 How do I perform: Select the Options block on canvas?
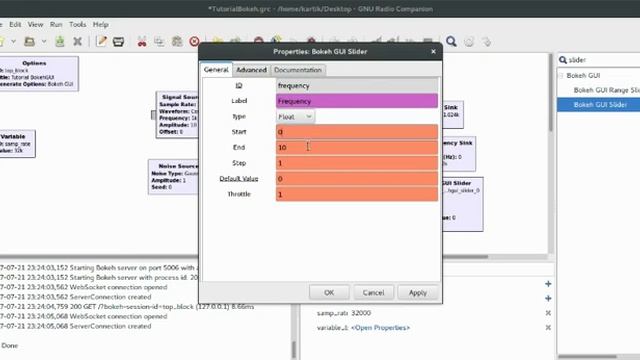[38, 74]
